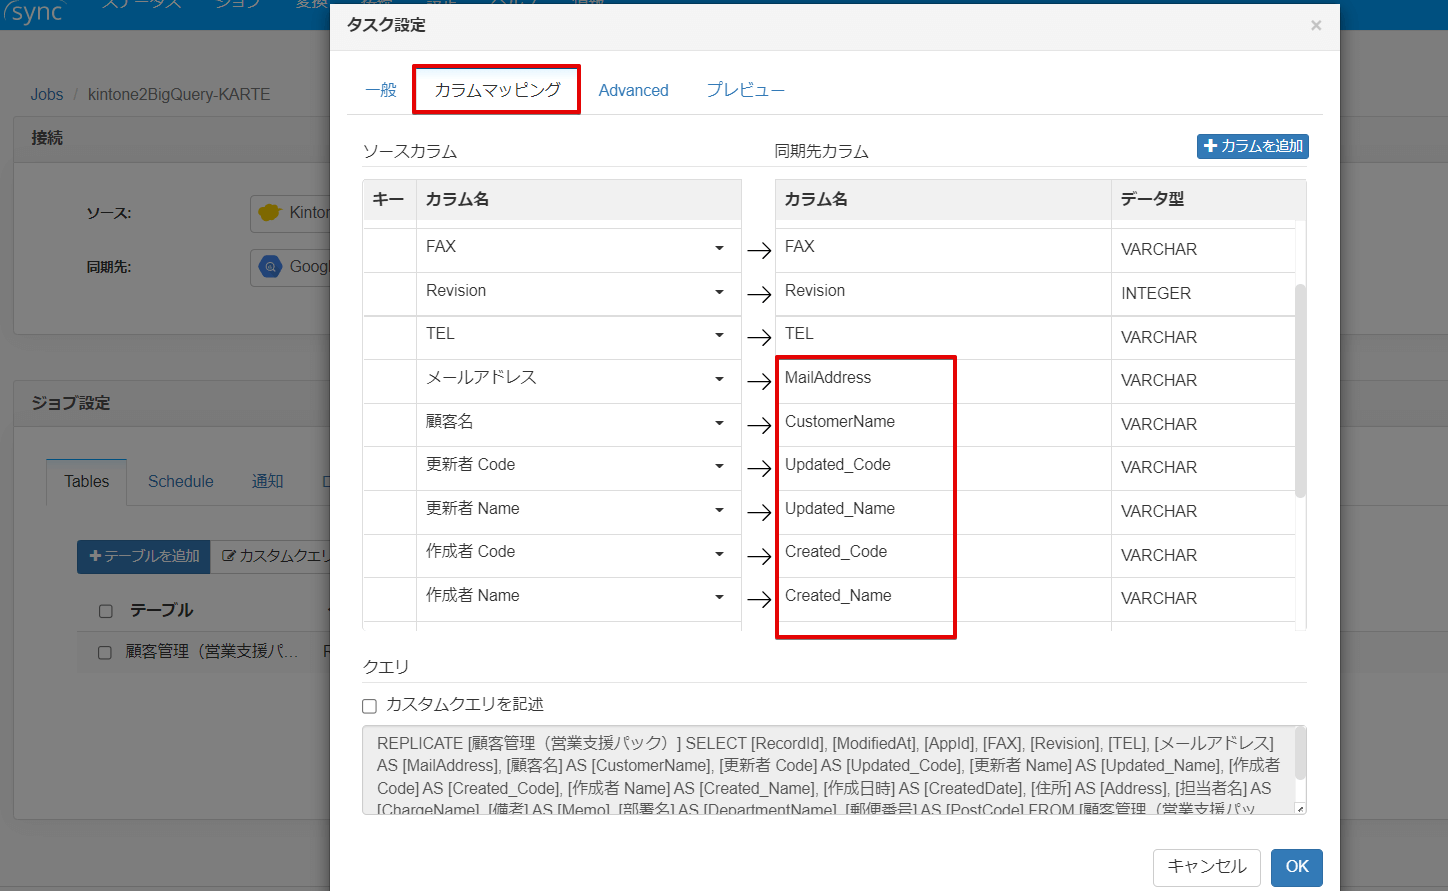Switch to the Schedule tab in ジョブ設定
This screenshot has width=1448, height=891.
point(181,481)
